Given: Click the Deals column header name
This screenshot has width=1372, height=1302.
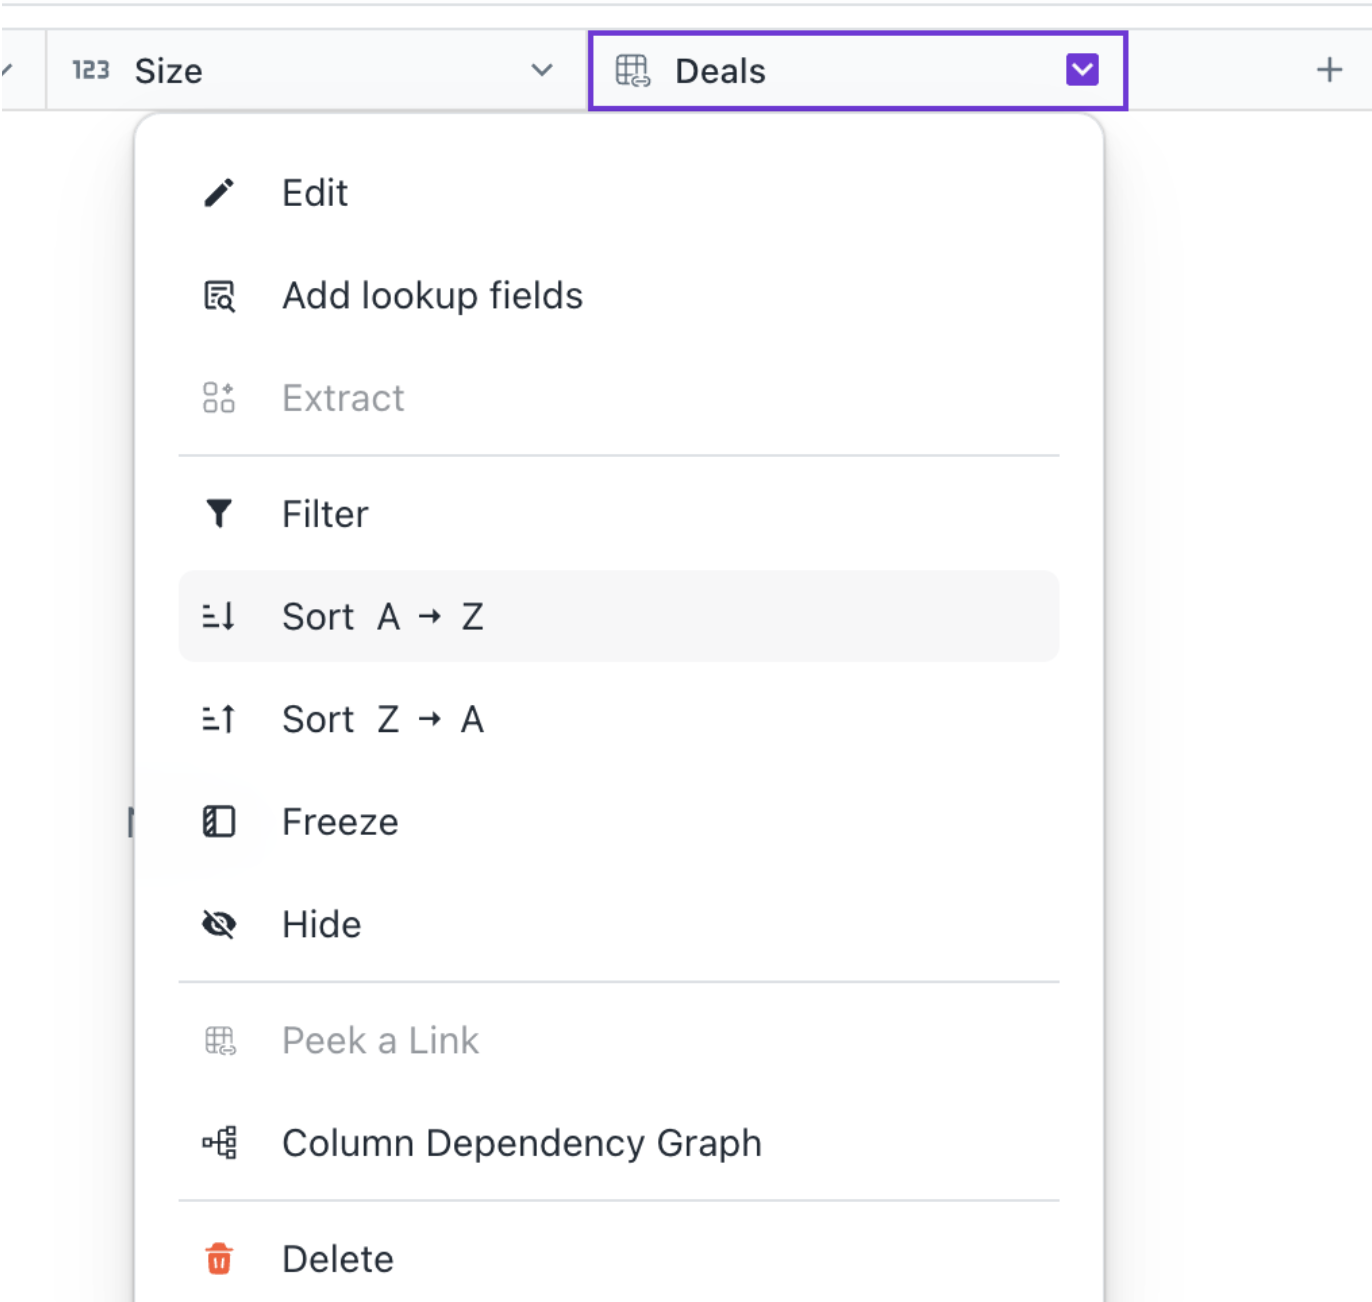Looking at the screenshot, I should (720, 71).
